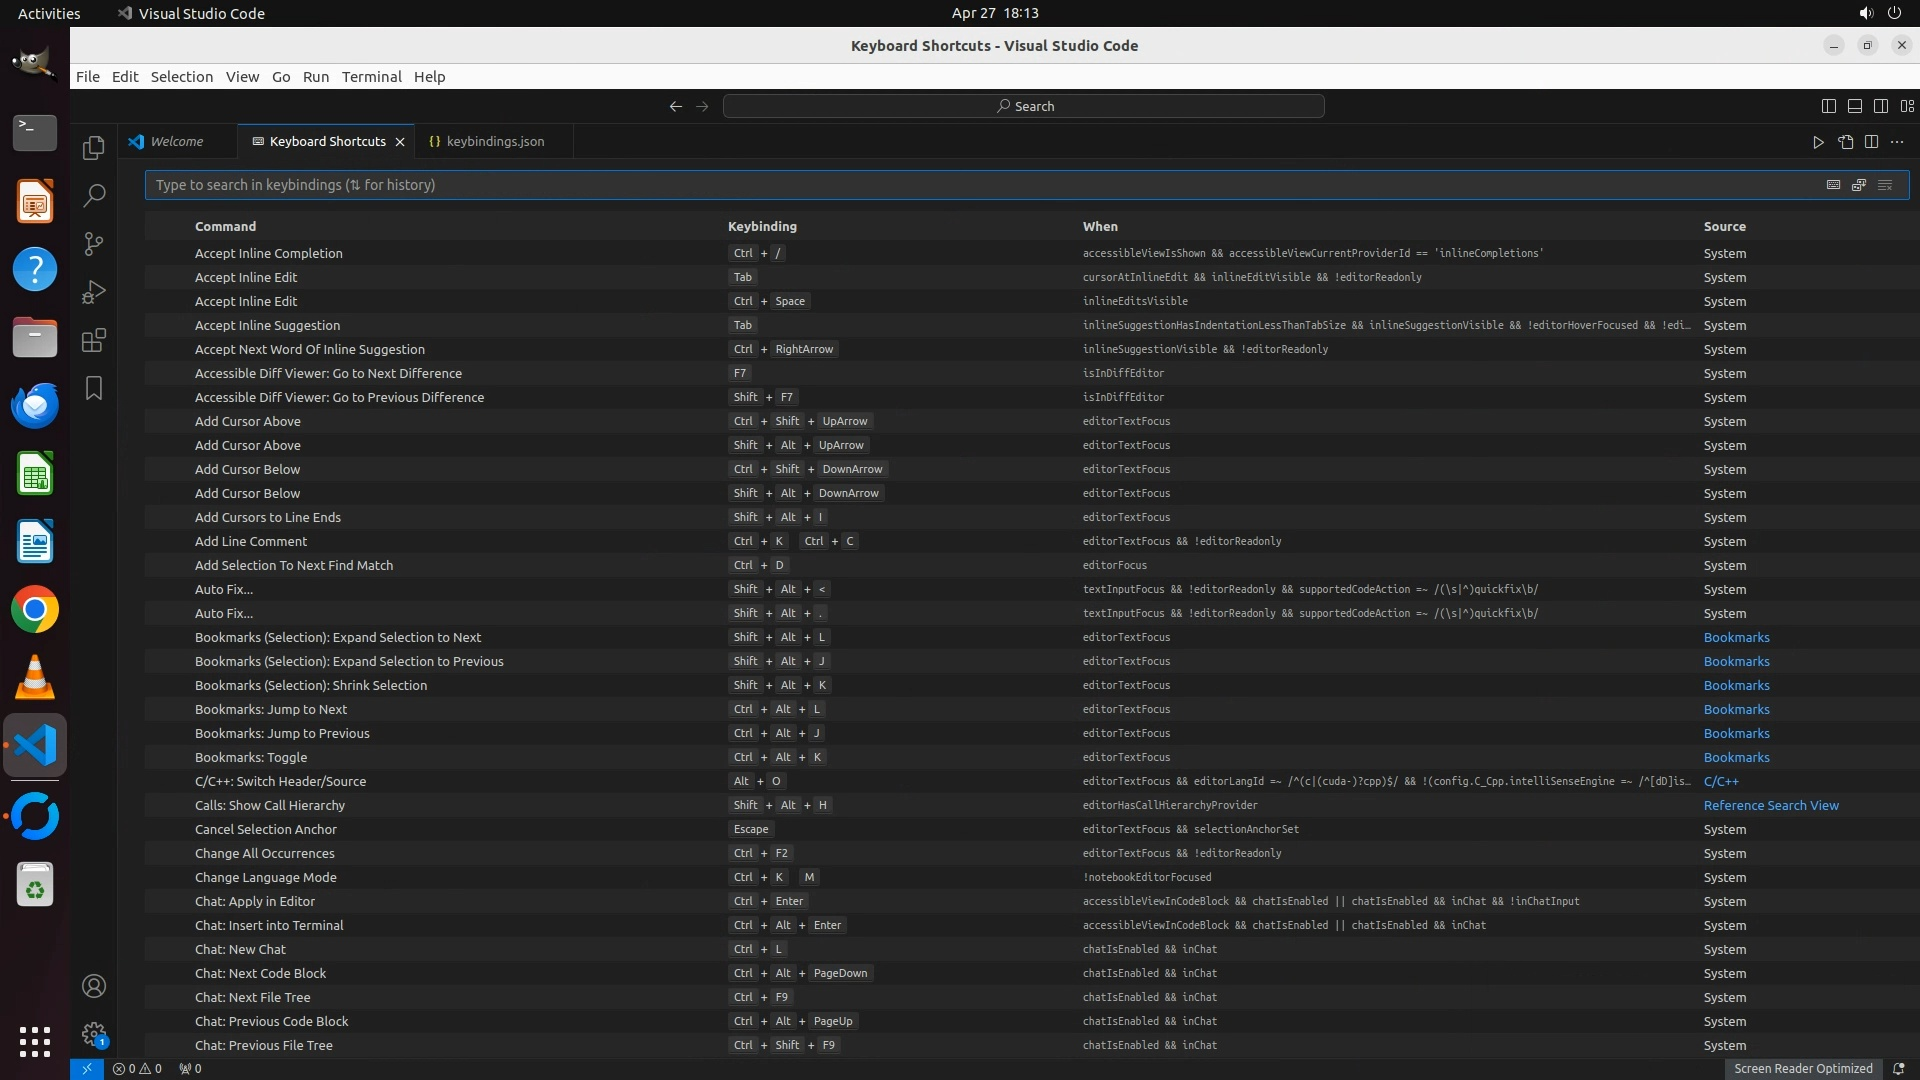Switch to the keybindings.json tab
The height and width of the screenshot is (1080, 1920).
pyautogui.click(x=495, y=142)
